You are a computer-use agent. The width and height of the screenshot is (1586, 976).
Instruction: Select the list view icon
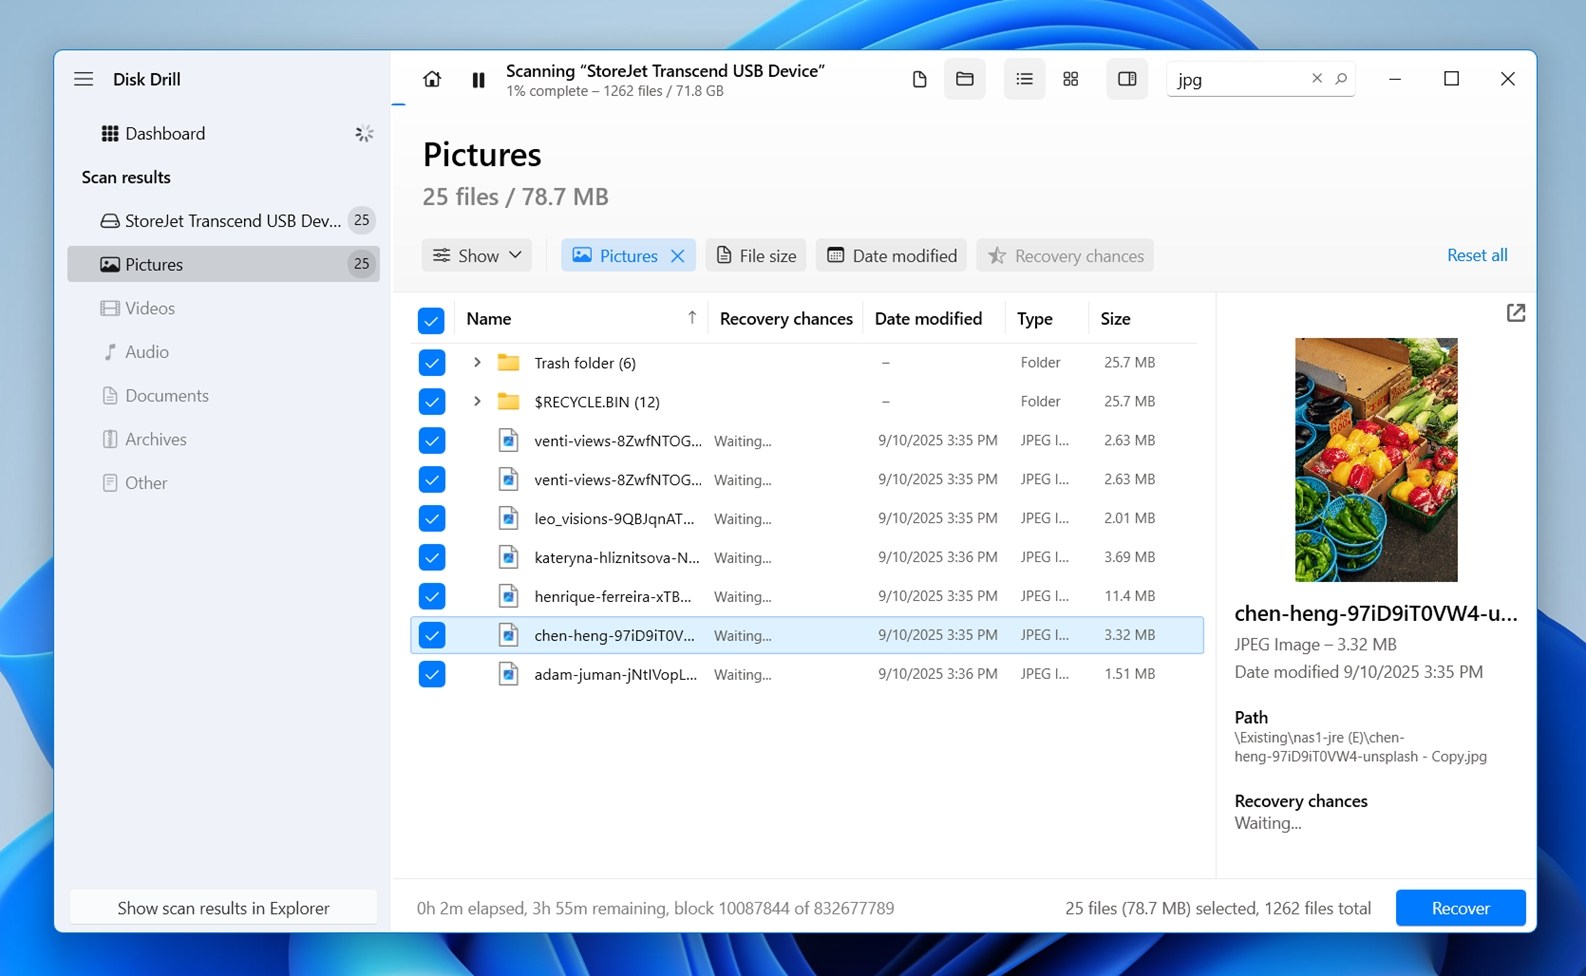point(1024,79)
